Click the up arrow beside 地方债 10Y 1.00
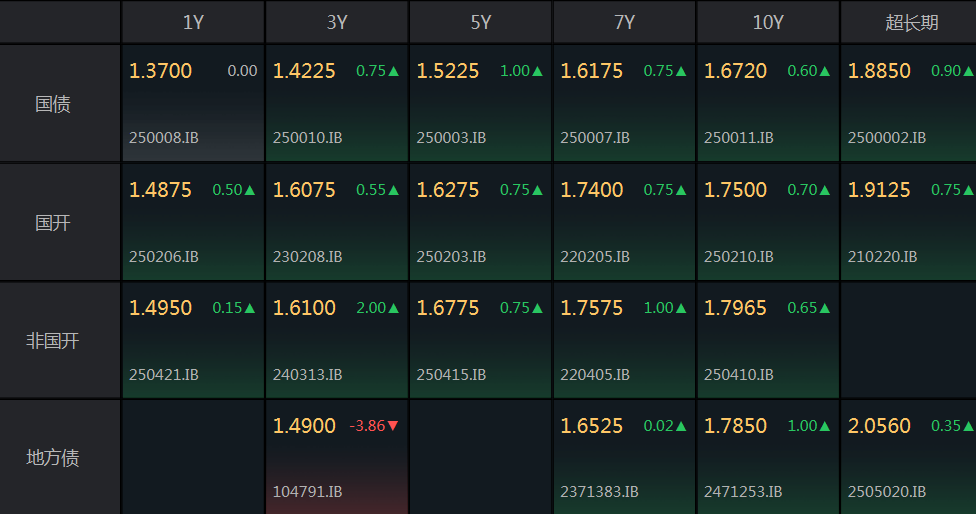 [x=825, y=426]
